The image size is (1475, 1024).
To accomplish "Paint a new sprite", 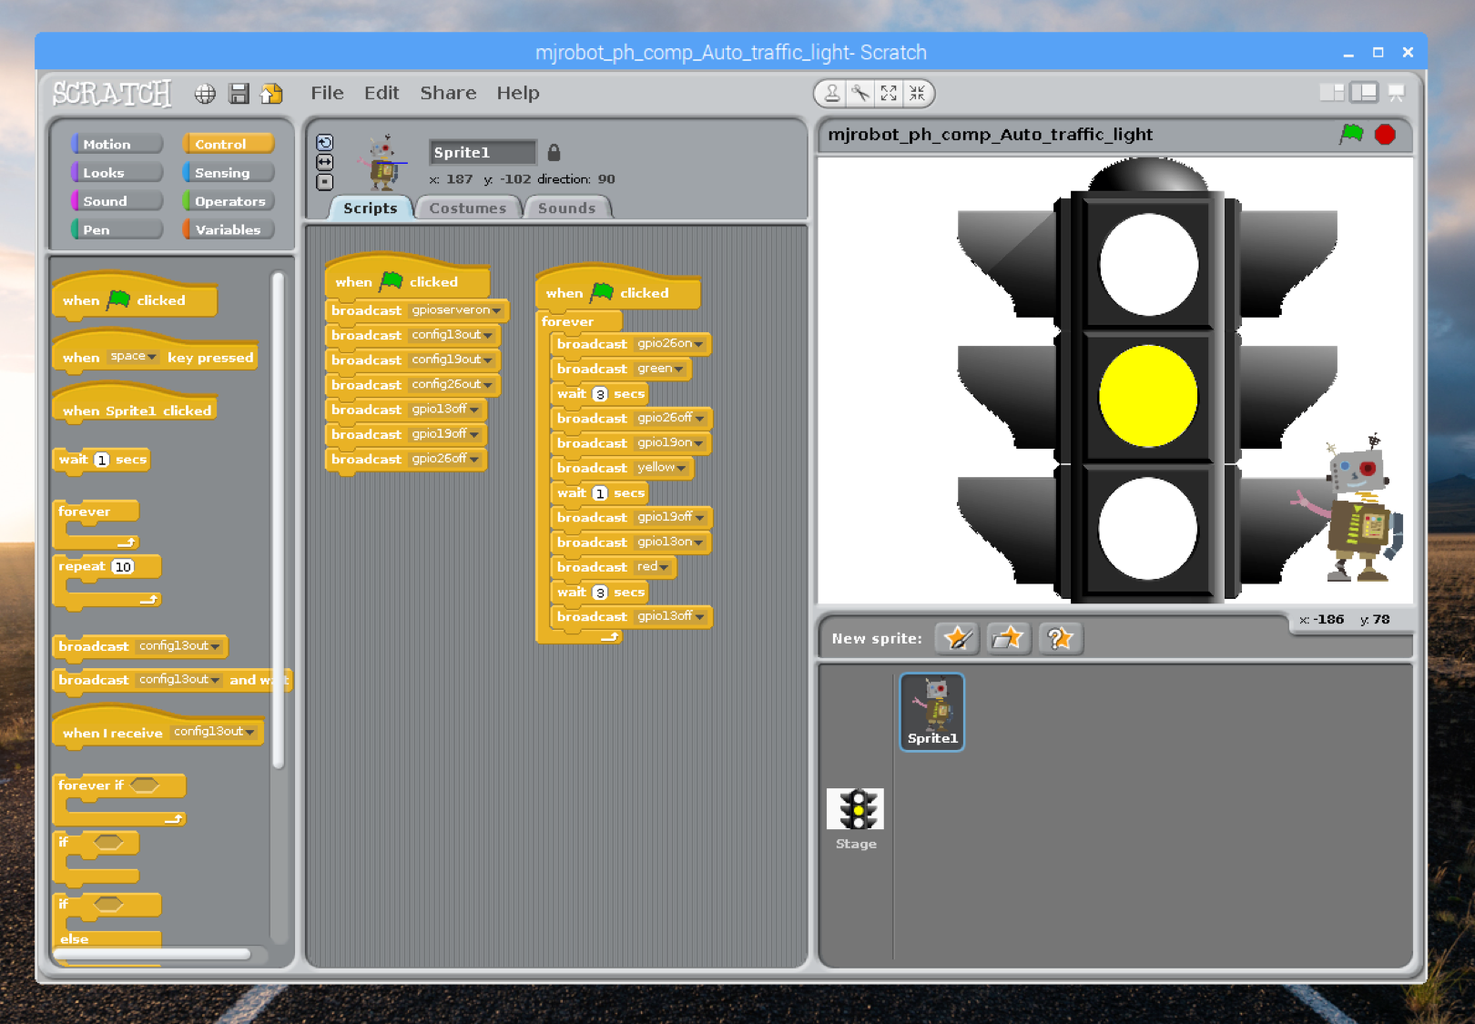I will [956, 638].
